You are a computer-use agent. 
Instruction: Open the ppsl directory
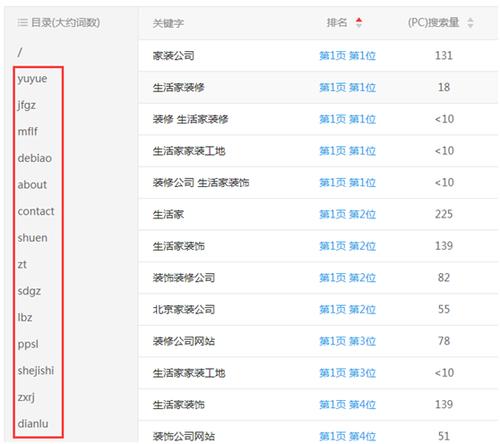pyautogui.click(x=28, y=344)
